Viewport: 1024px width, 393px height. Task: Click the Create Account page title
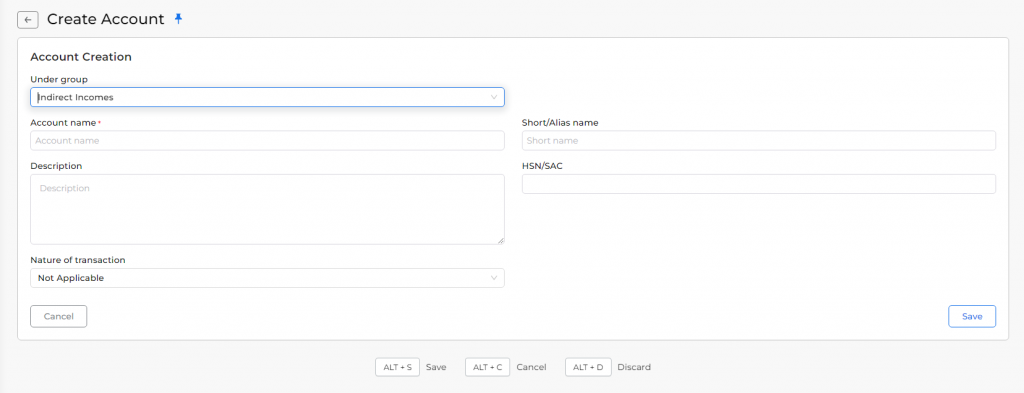pyautogui.click(x=106, y=20)
